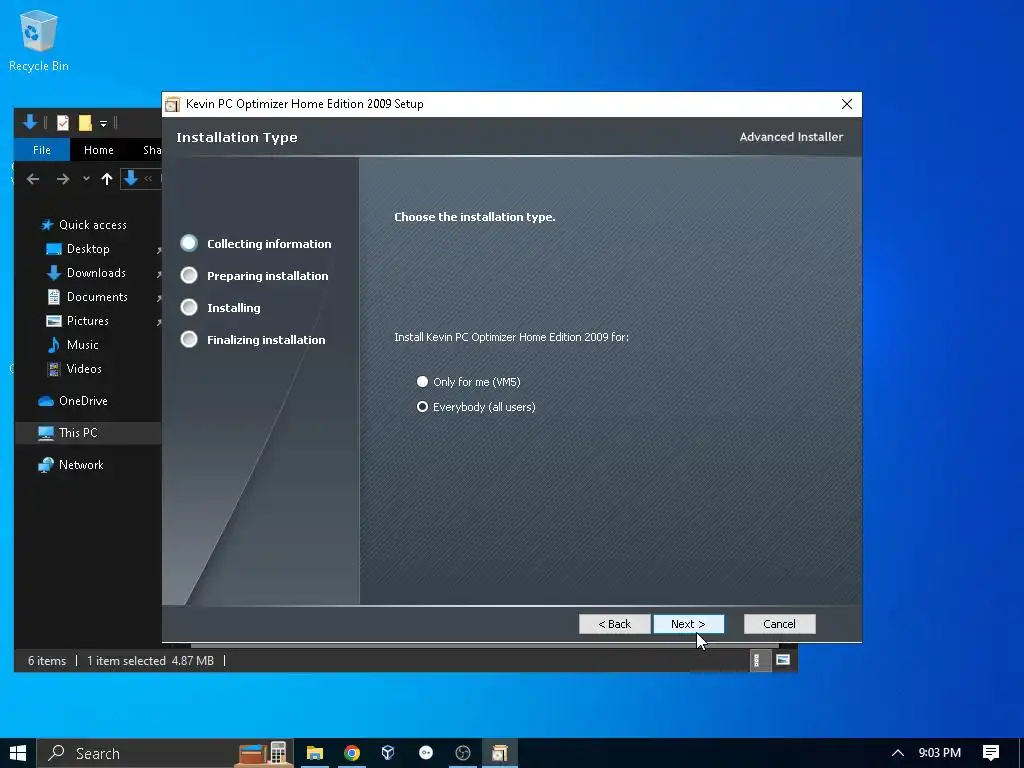The image size is (1024, 768).
Task: Open the Action Center notifications icon
Action: click(x=991, y=753)
